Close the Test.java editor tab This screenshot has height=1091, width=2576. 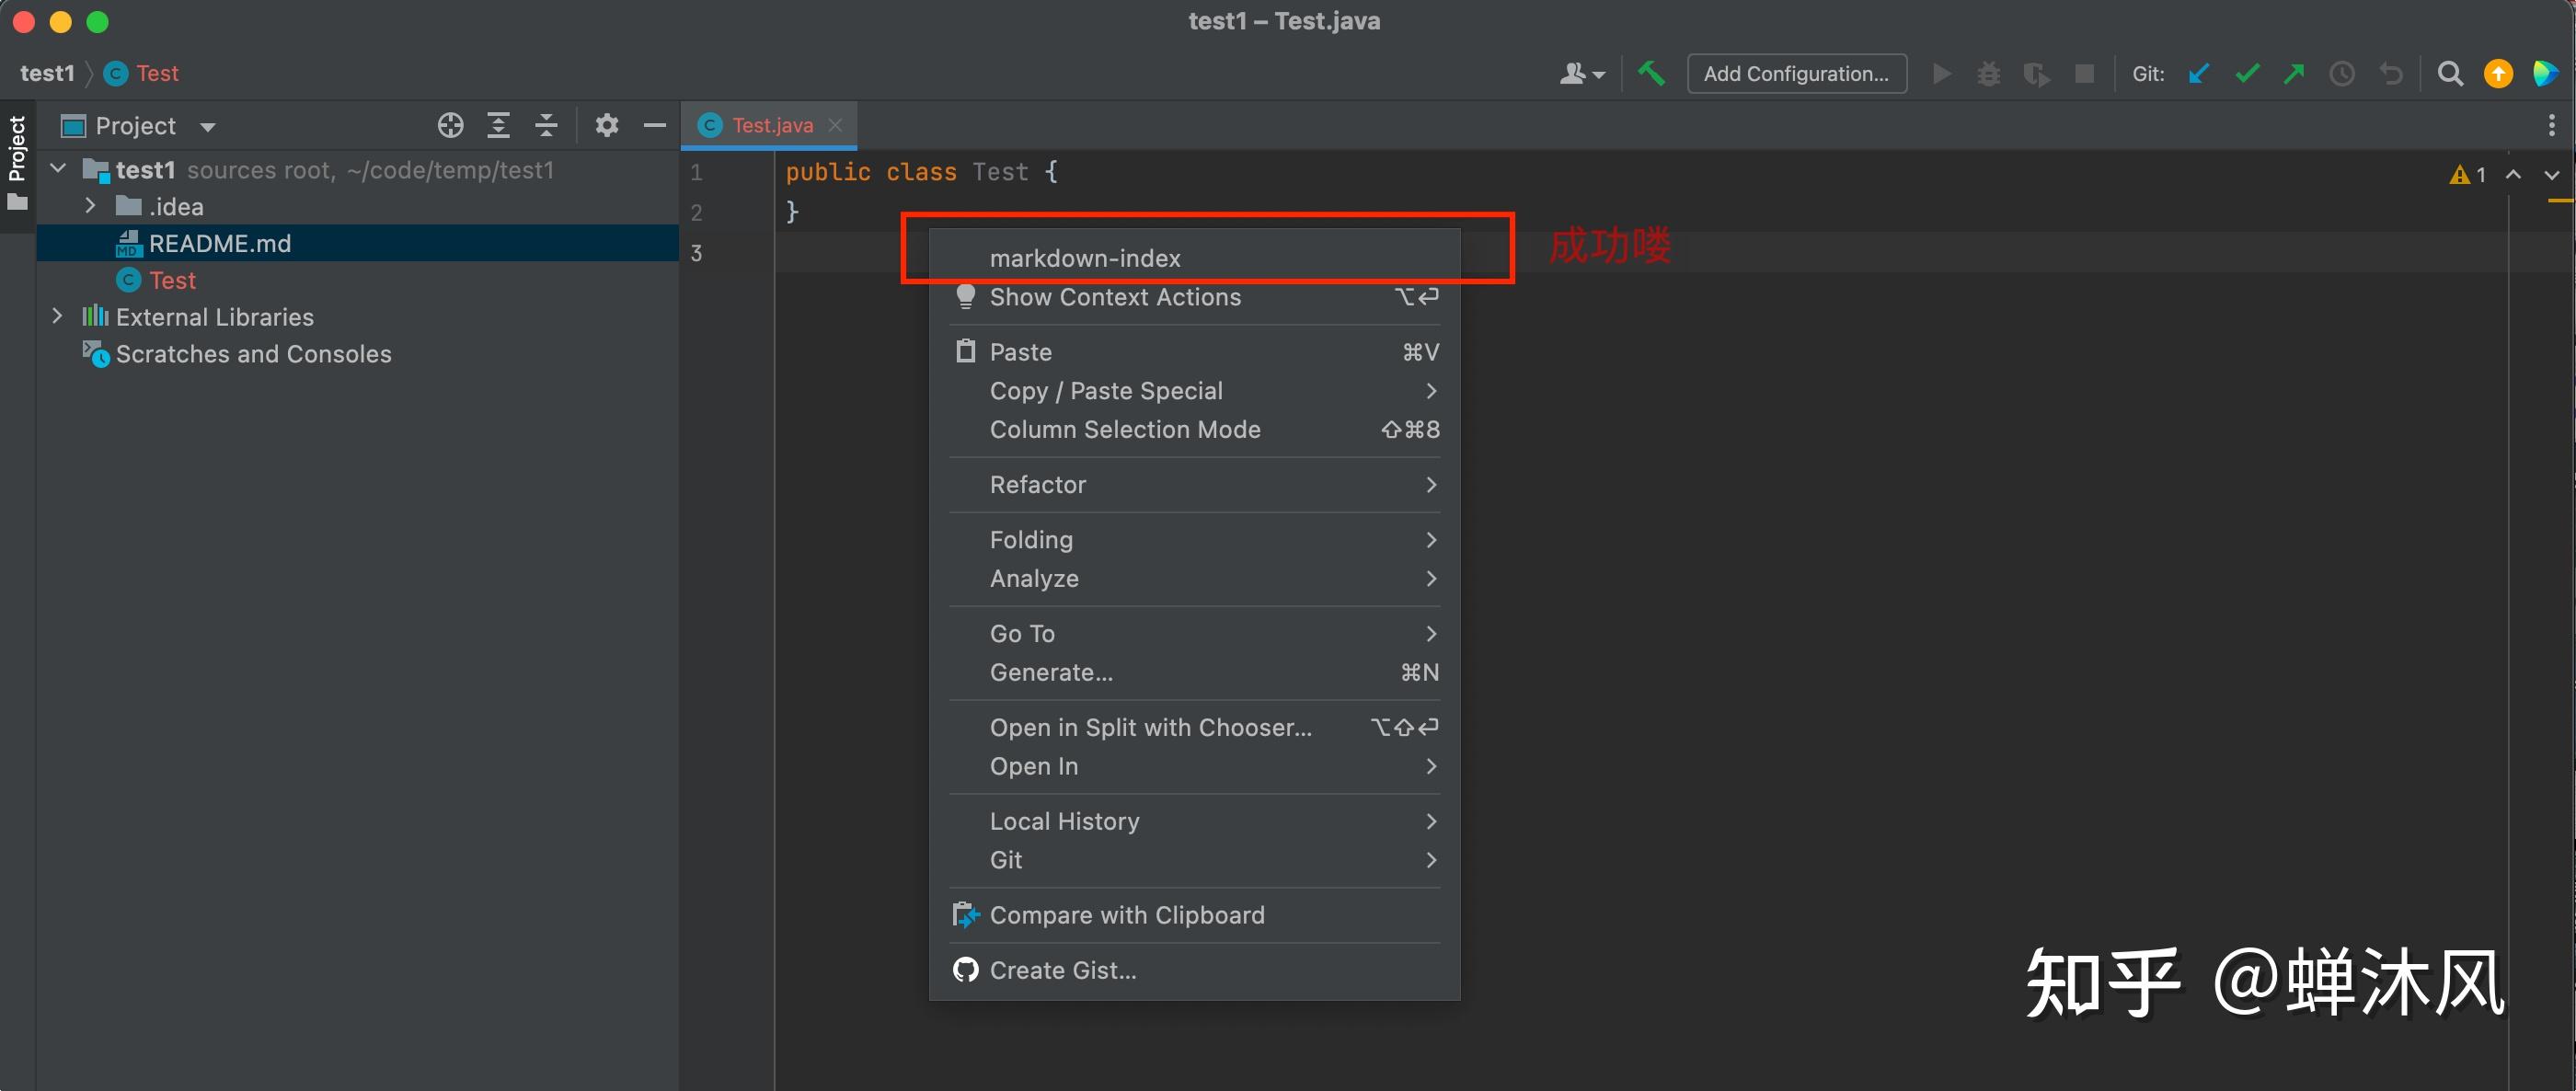pos(835,126)
